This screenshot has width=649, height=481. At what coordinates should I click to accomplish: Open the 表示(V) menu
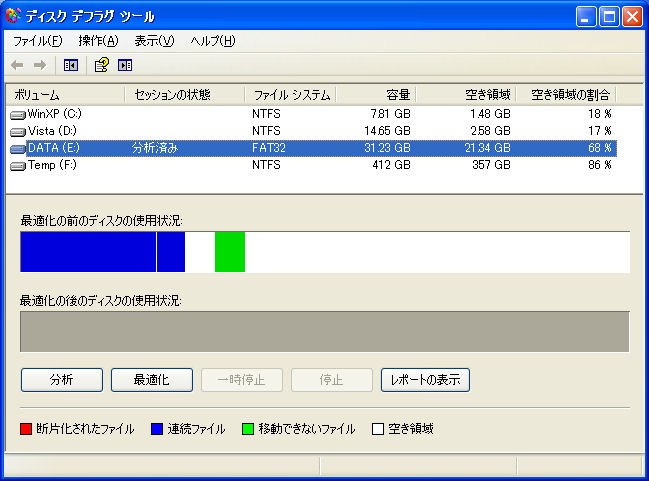point(154,41)
